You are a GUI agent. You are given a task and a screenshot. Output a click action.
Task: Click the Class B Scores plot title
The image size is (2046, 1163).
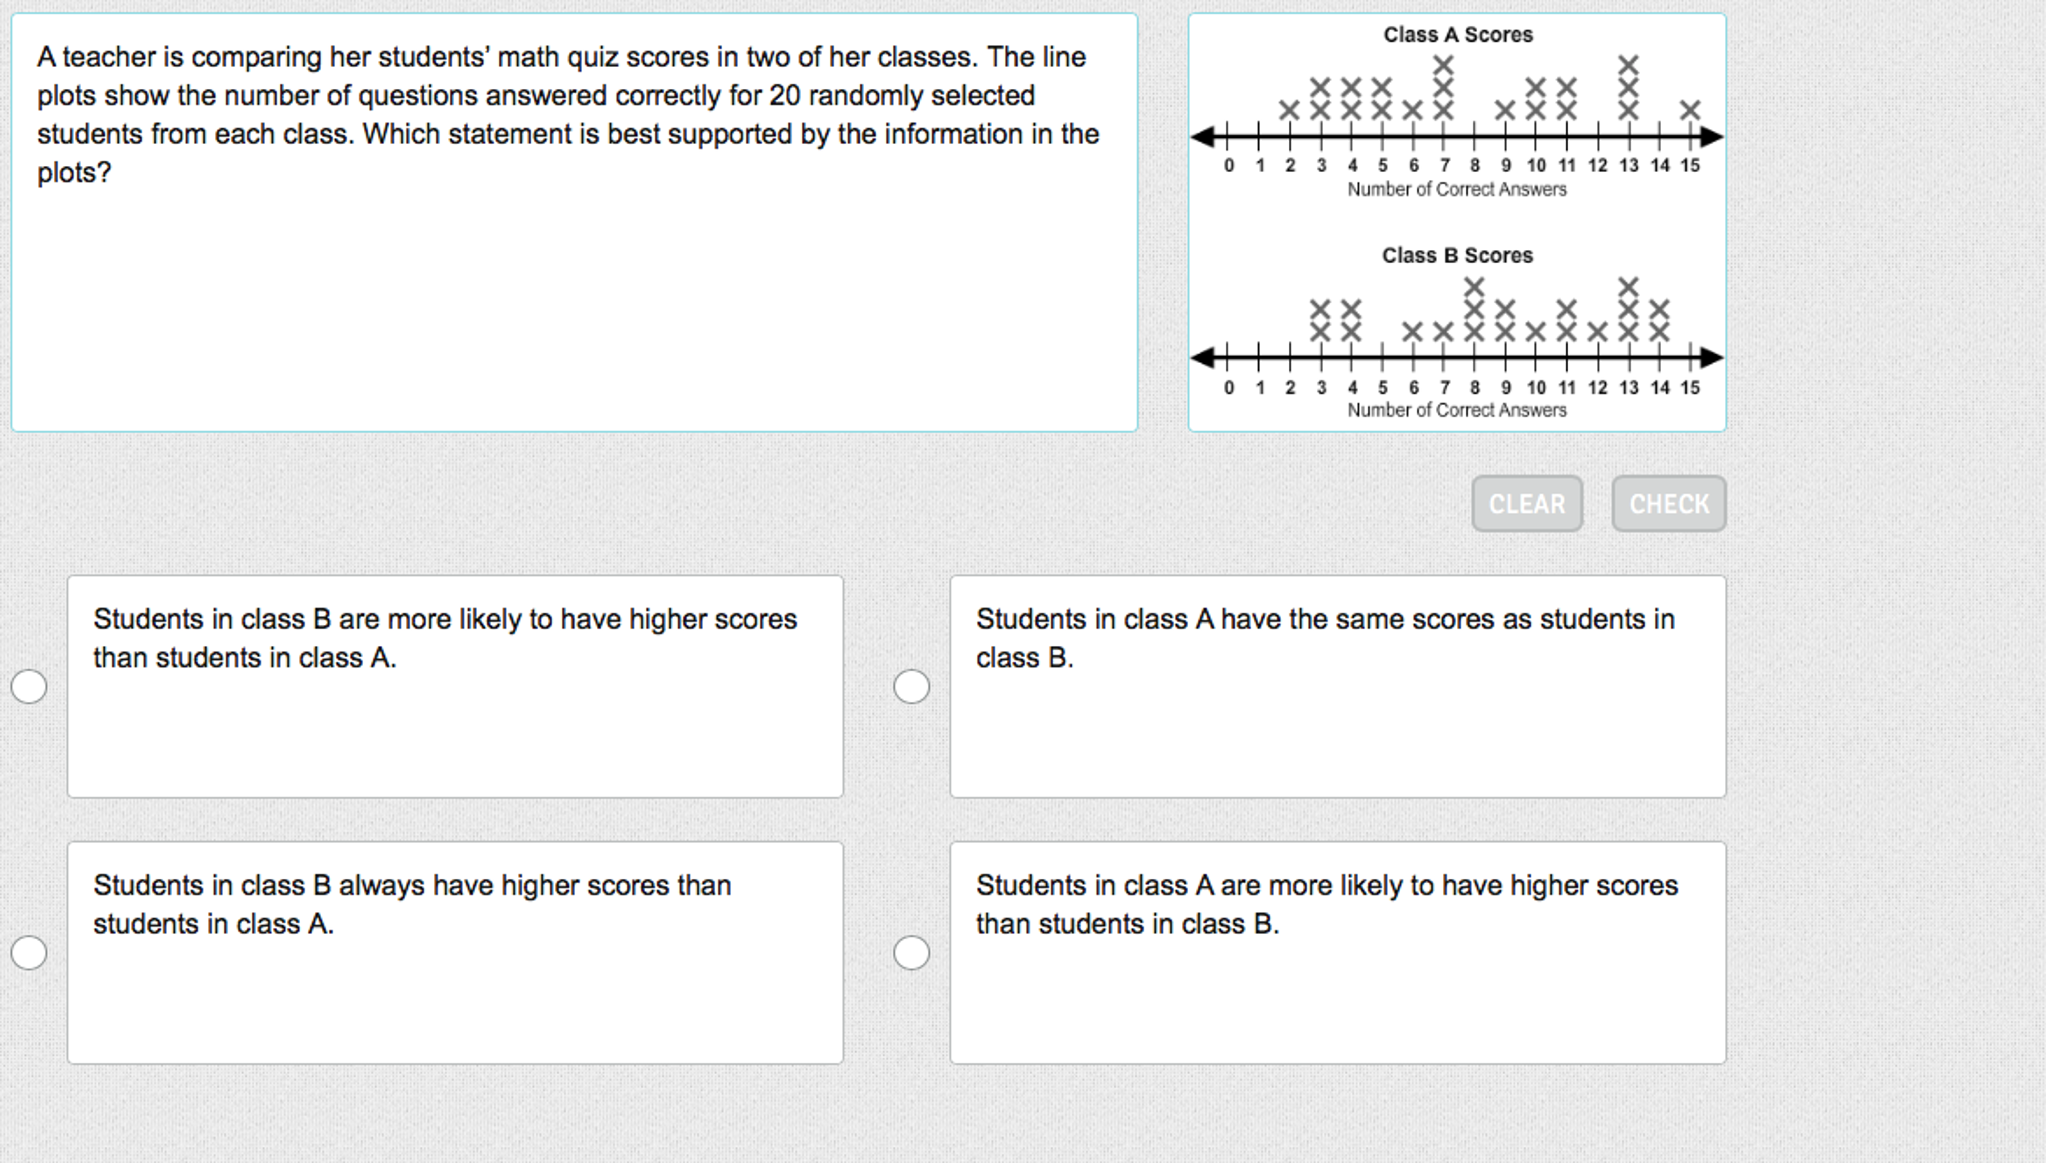tap(1457, 255)
